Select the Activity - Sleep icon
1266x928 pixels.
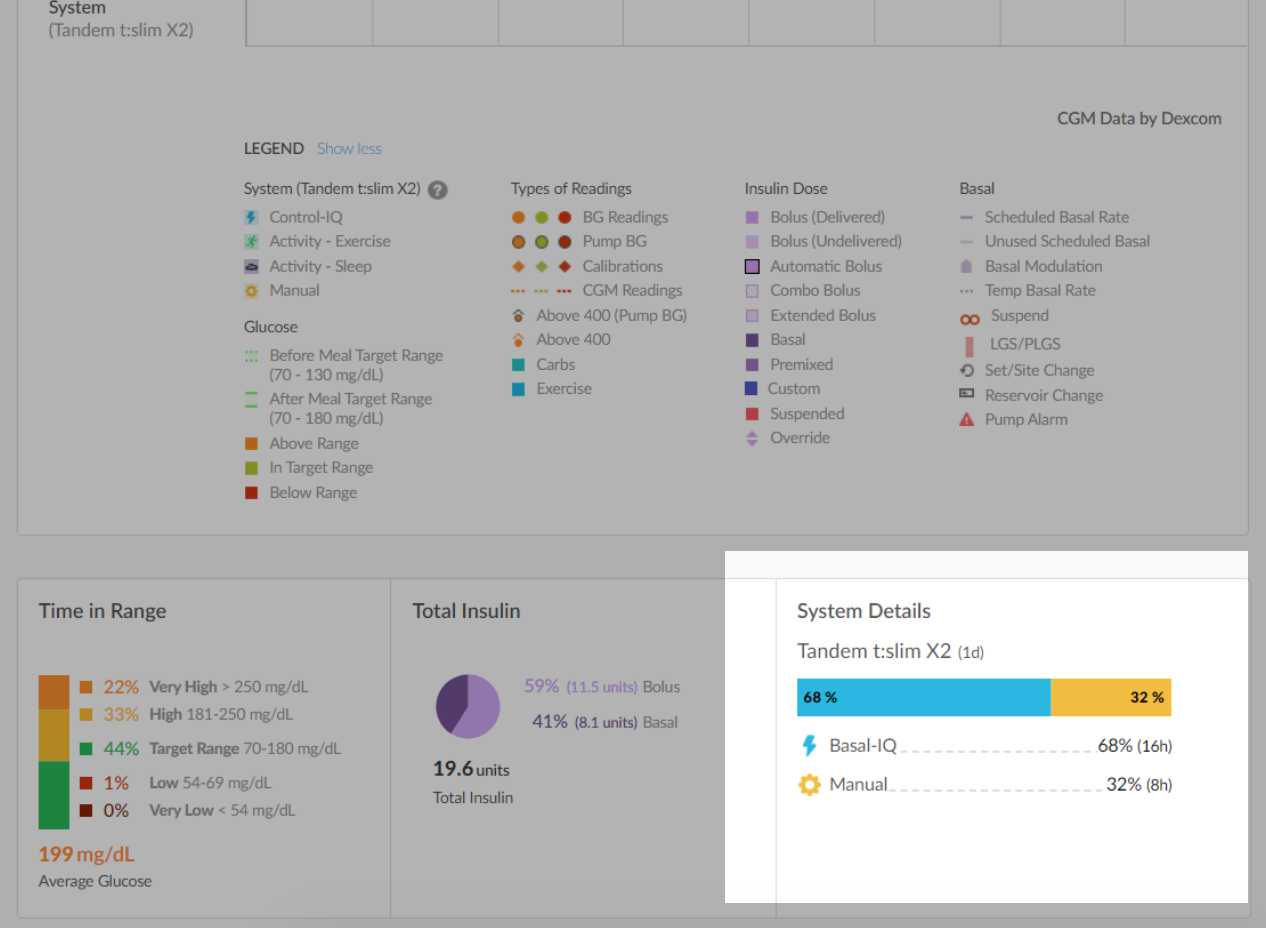pyautogui.click(x=251, y=266)
